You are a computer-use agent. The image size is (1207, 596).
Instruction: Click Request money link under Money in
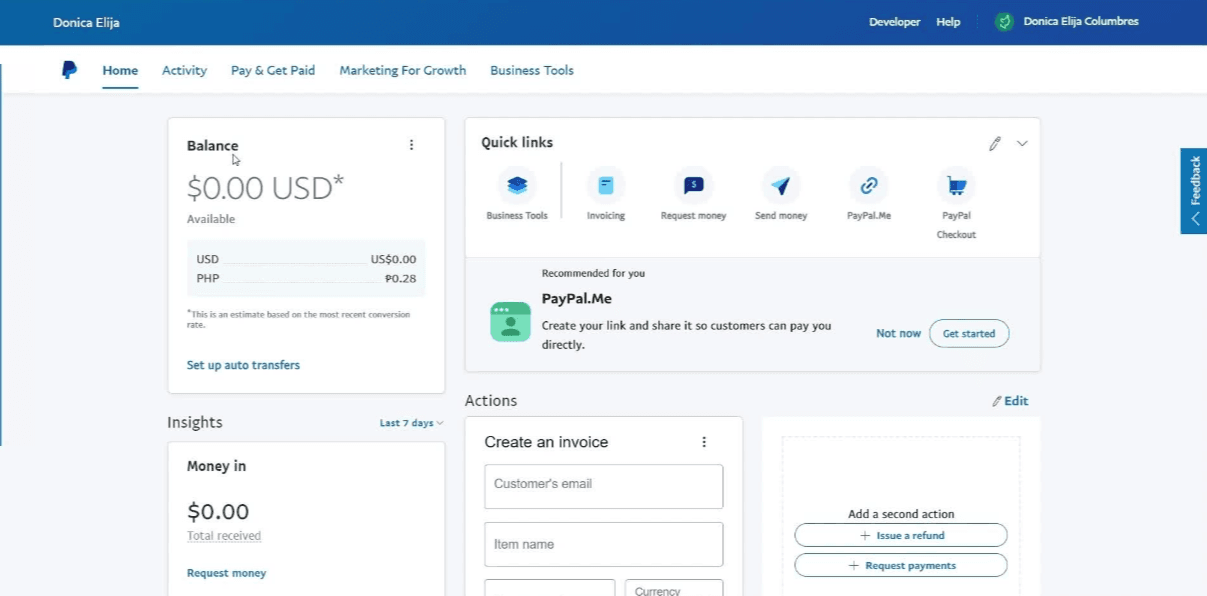tap(227, 573)
